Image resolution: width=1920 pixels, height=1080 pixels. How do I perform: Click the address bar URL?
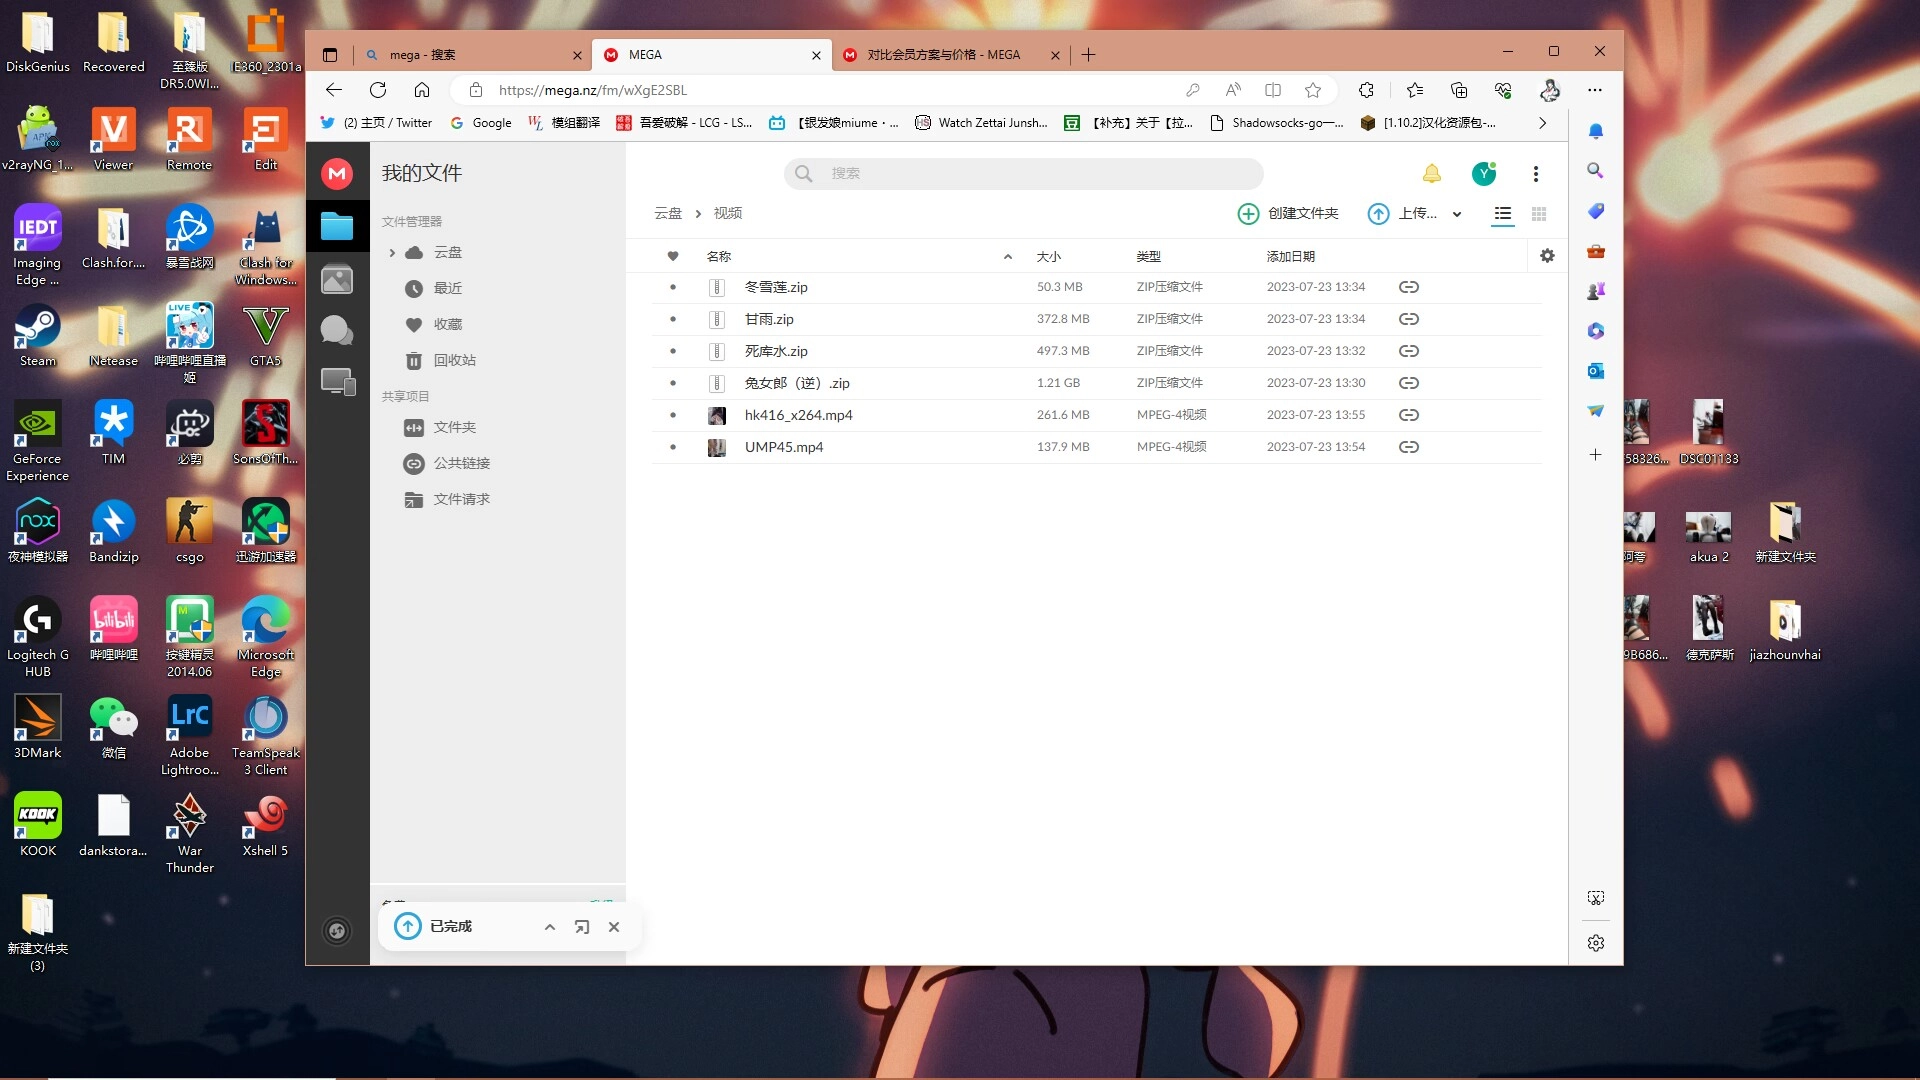592,90
